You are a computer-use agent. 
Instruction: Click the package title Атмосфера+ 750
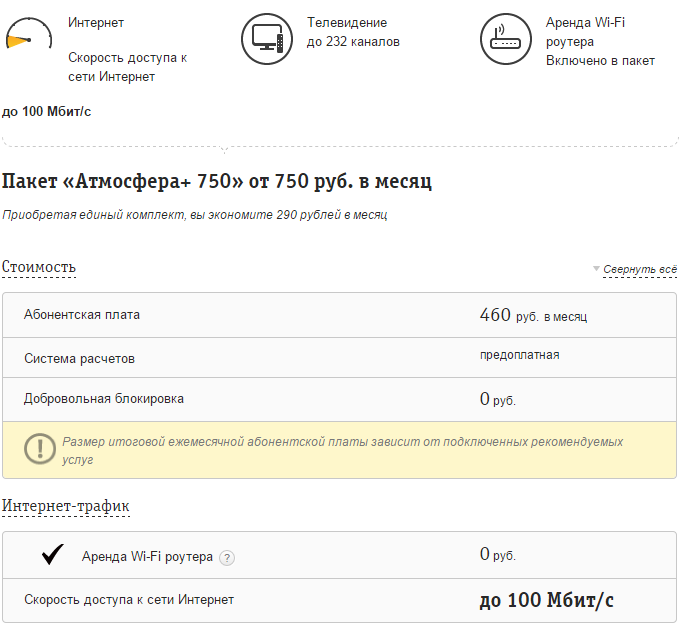point(217,182)
